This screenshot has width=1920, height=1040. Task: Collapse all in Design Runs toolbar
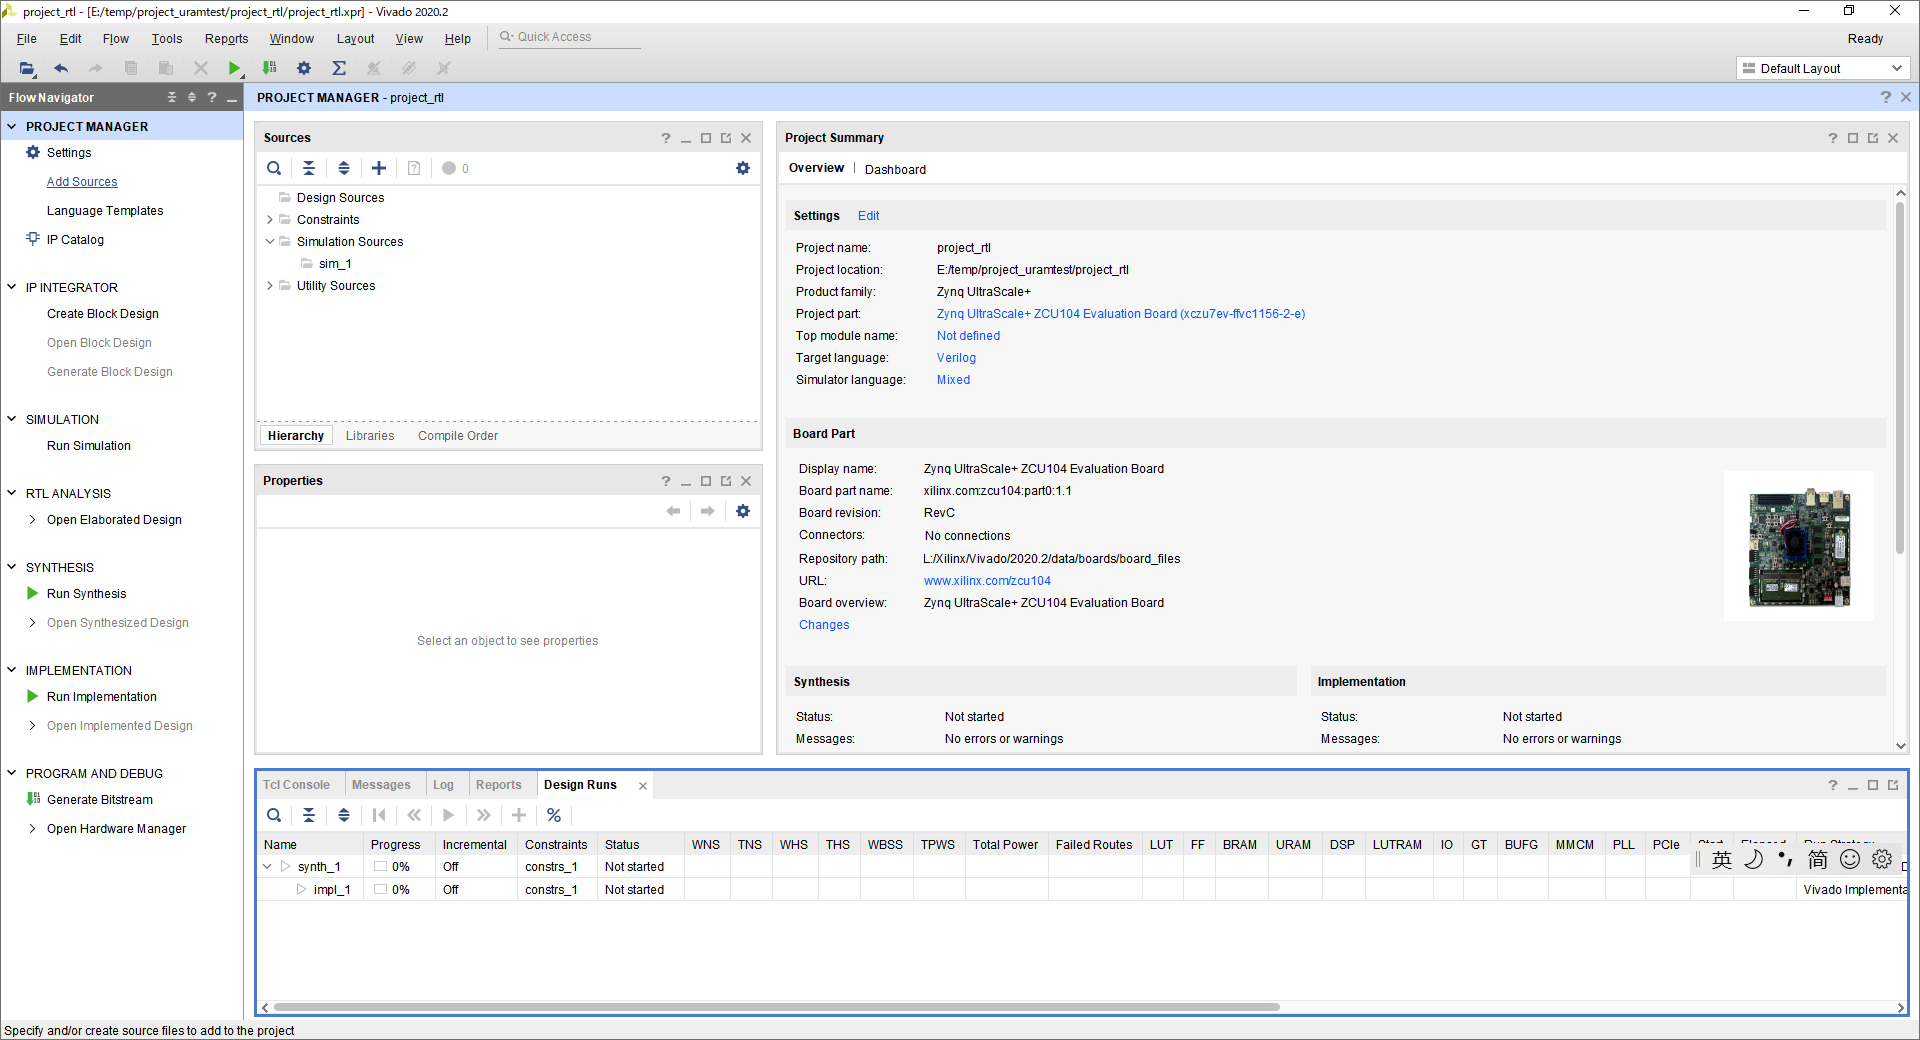click(309, 815)
